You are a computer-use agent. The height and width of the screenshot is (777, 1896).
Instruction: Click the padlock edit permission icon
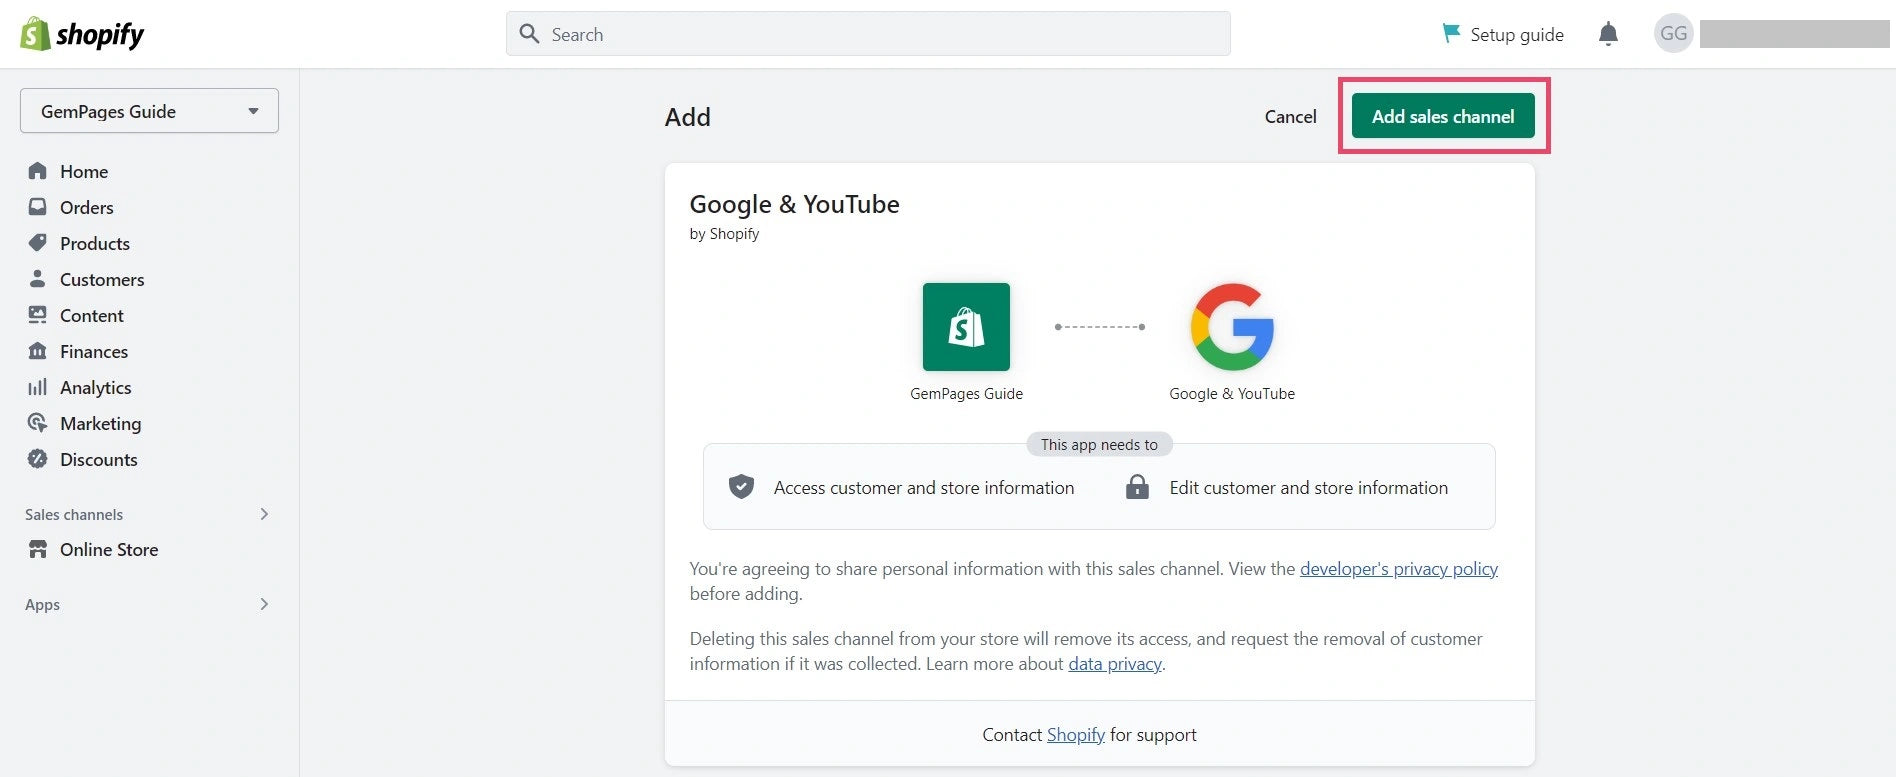[1137, 487]
